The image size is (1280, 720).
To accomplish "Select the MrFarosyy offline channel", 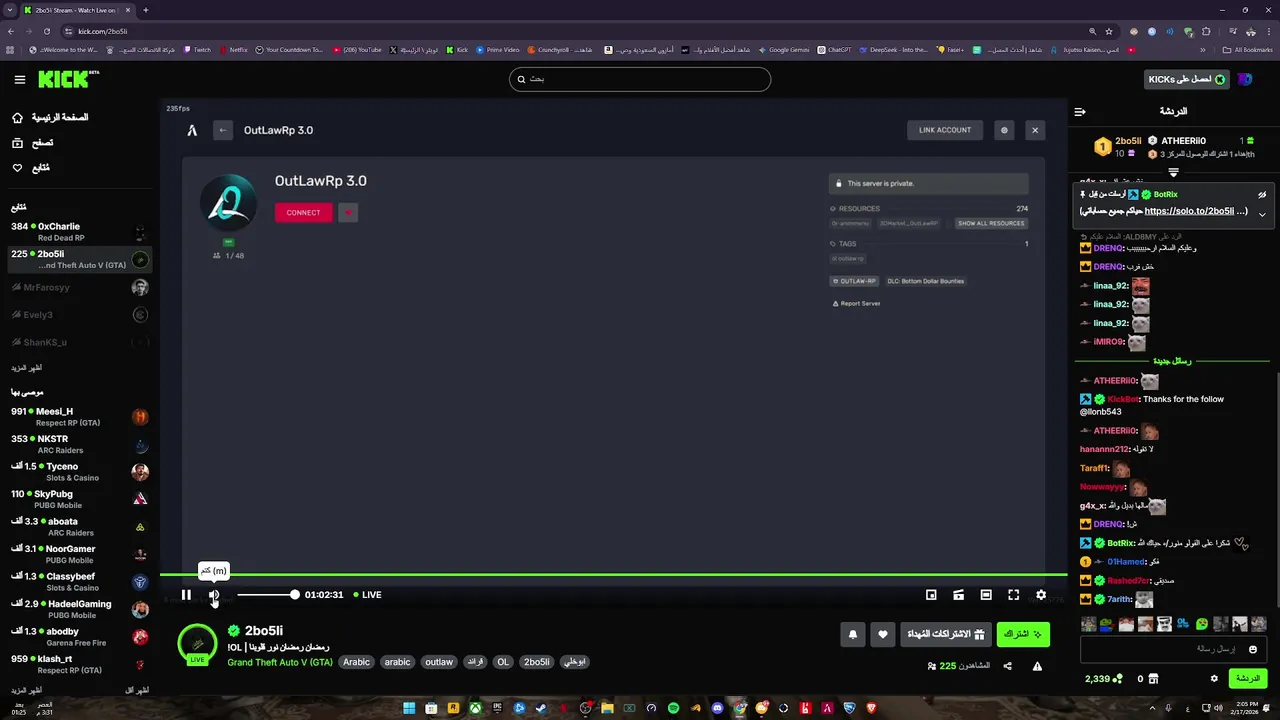I will point(78,288).
